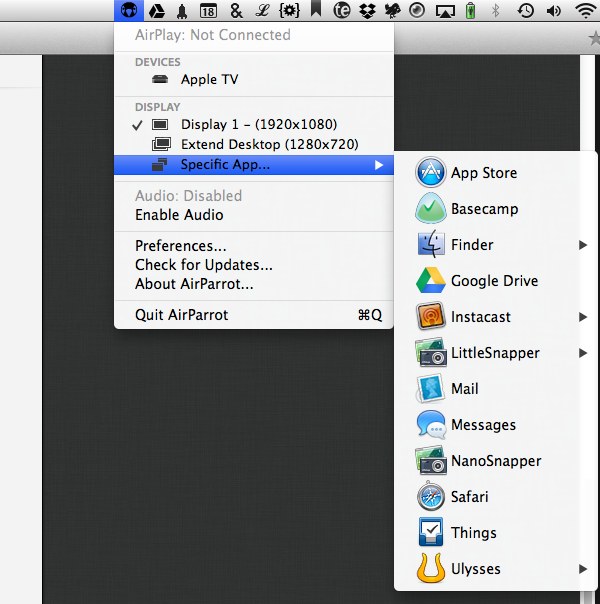Select Apple TV device
This screenshot has width=600, height=604.
(254, 79)
